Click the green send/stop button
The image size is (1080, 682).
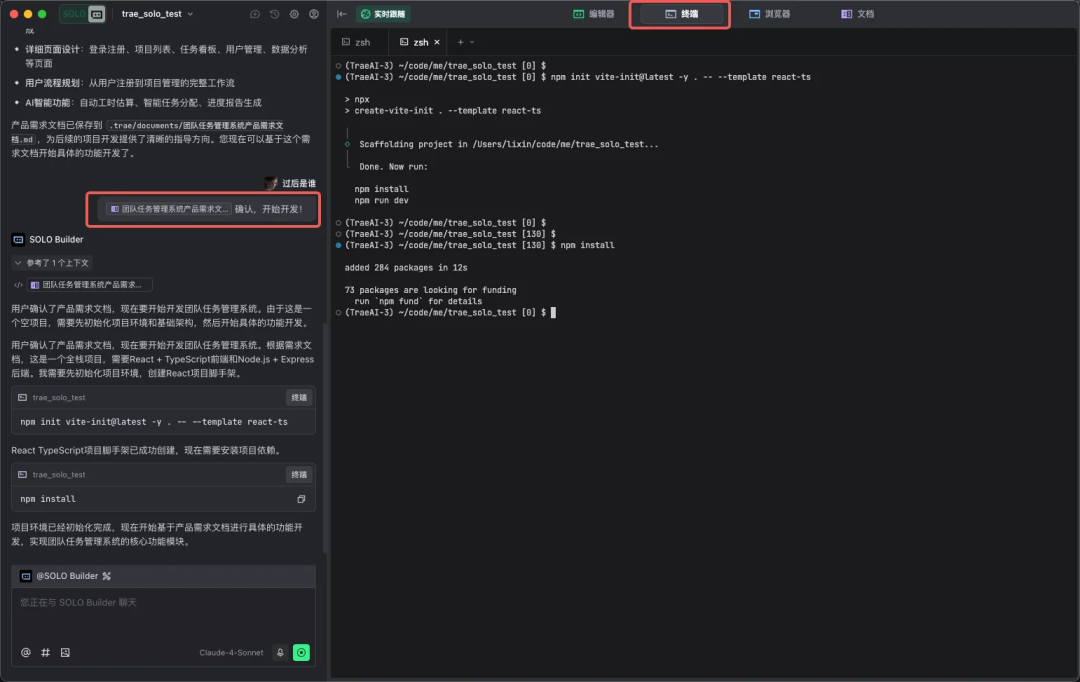pos(301,652)
